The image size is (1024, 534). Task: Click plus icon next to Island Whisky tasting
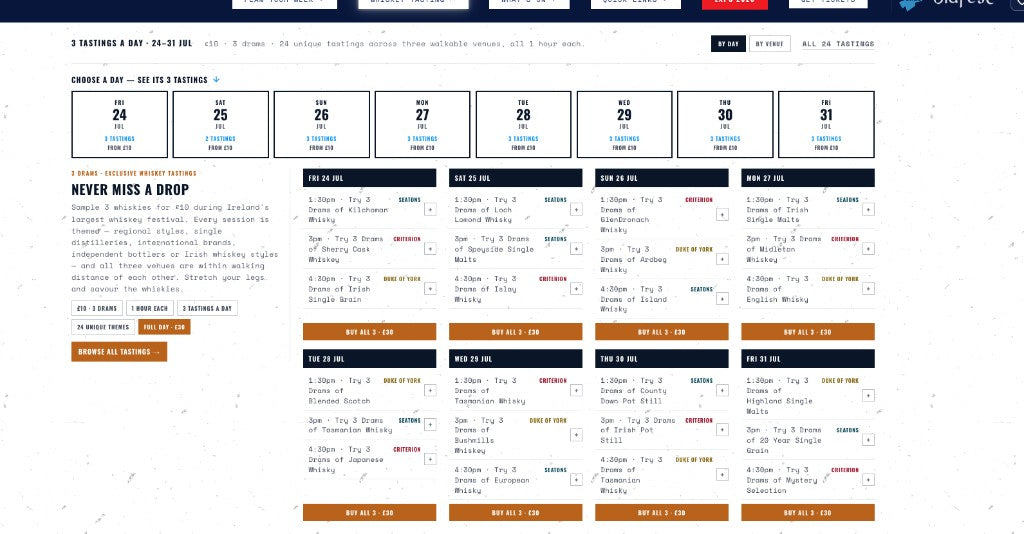click(722, 299)
